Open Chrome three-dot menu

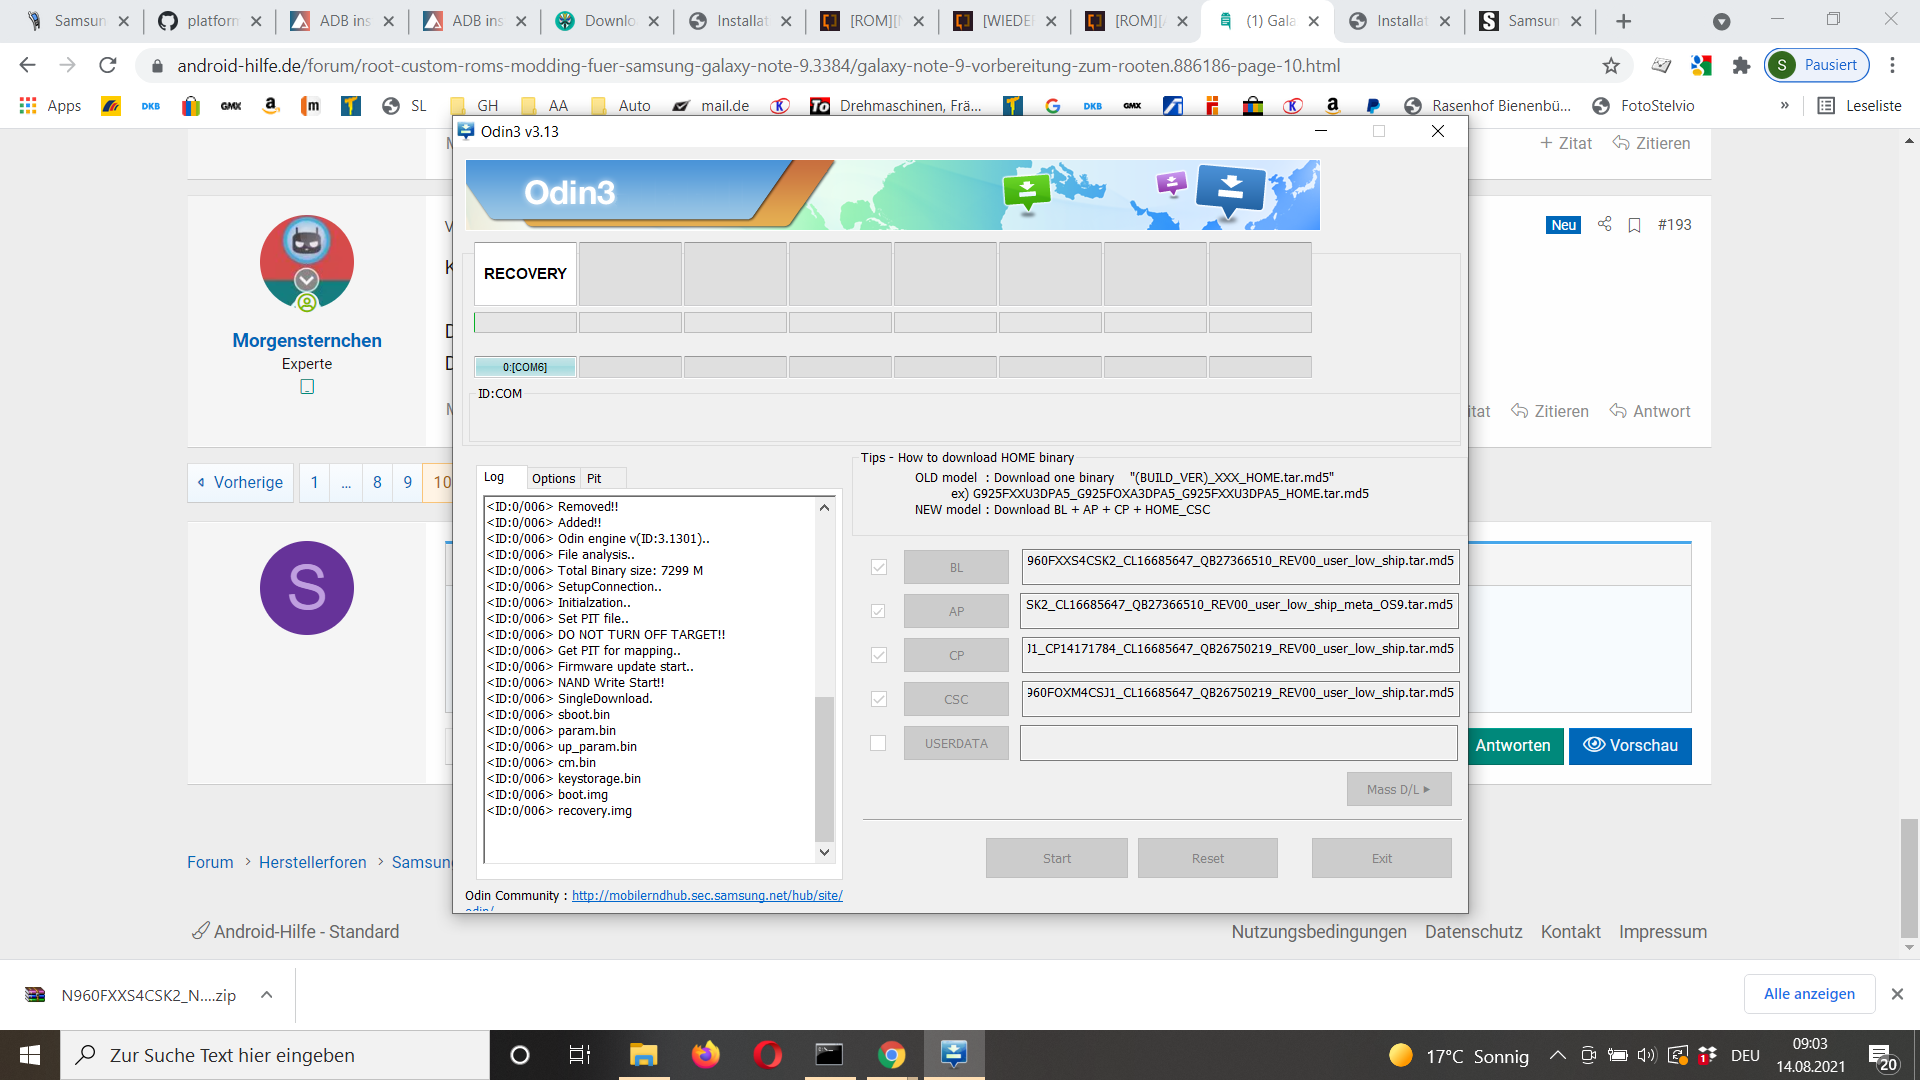(x=1892, y=66)
